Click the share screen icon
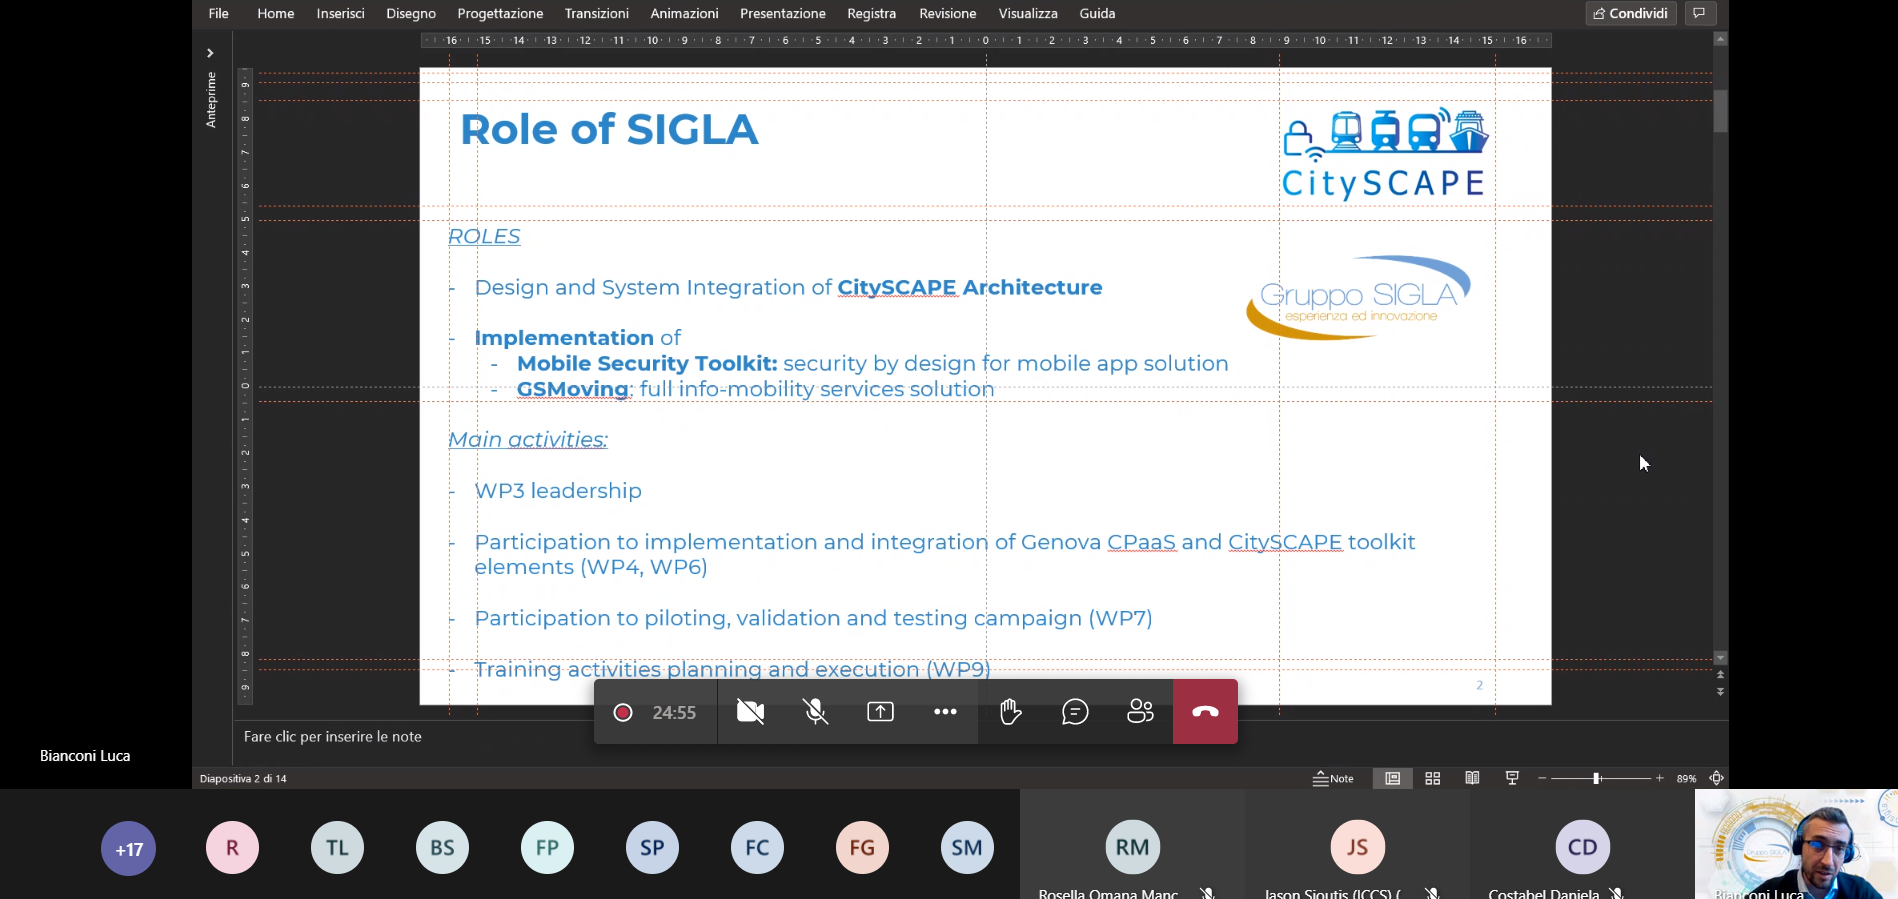The height and width of the screenshot is (899, 1898). (880, 712)
